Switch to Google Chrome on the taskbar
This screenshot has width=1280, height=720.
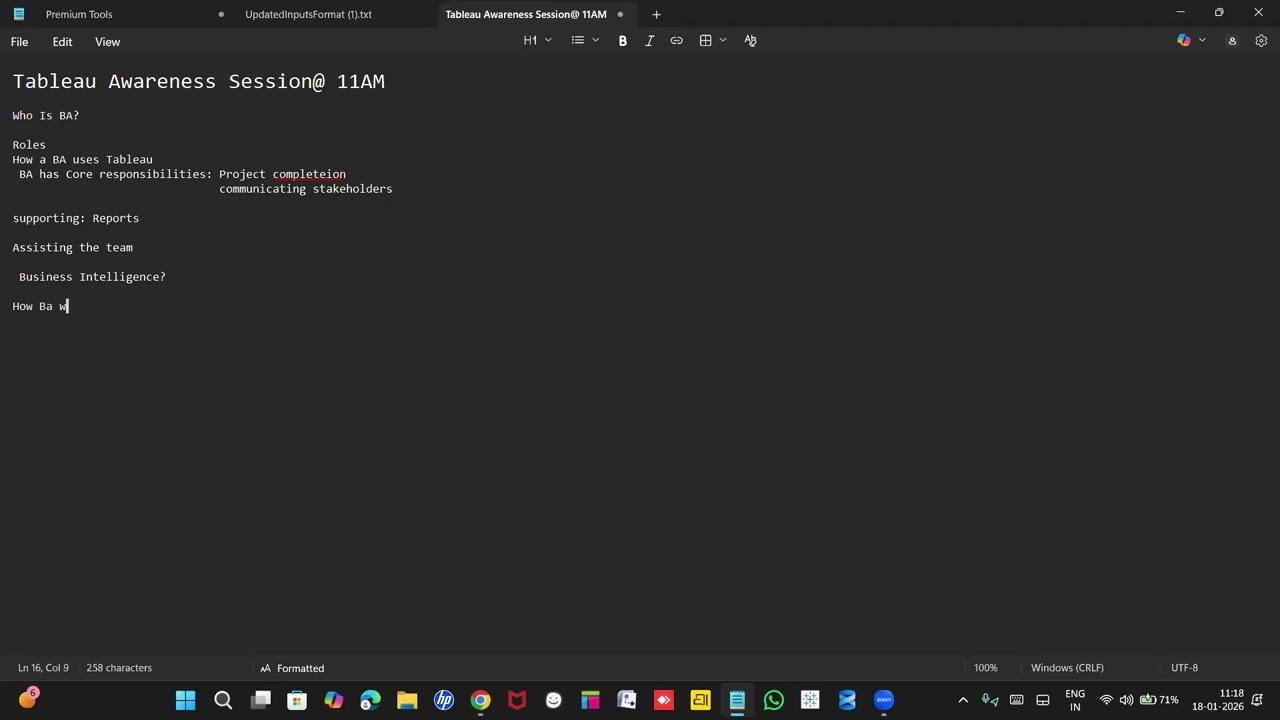(x=481, y=700)
